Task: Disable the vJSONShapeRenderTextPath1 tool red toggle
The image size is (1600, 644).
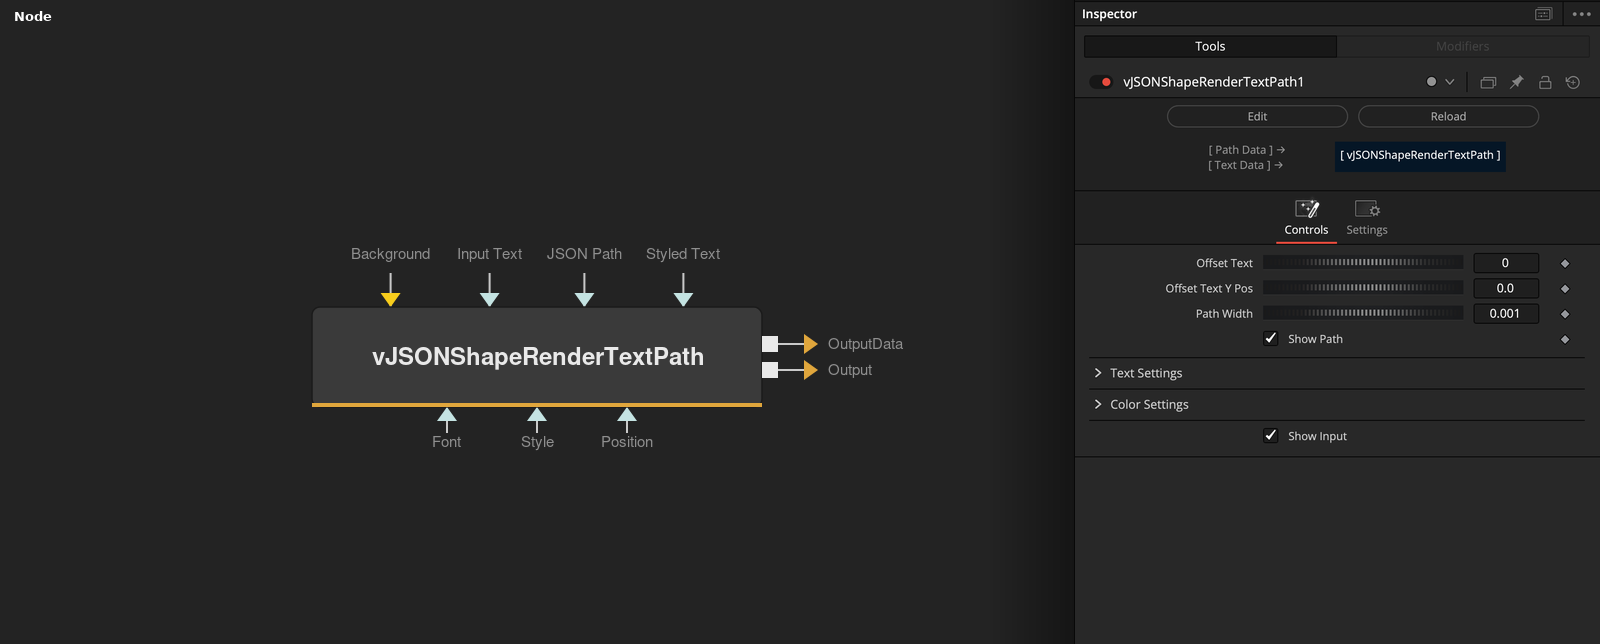Action: click(1101, 82)
